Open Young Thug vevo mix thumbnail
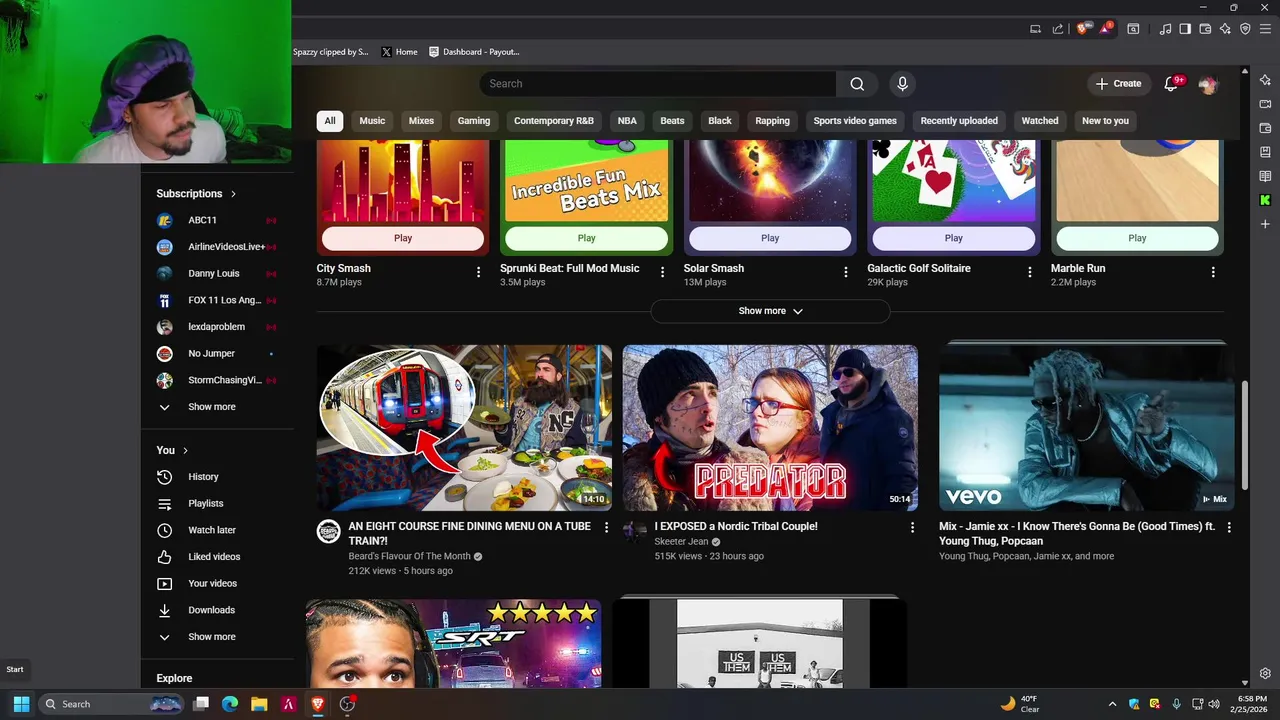This screenshot has width=1280, height=720. 1086,428
